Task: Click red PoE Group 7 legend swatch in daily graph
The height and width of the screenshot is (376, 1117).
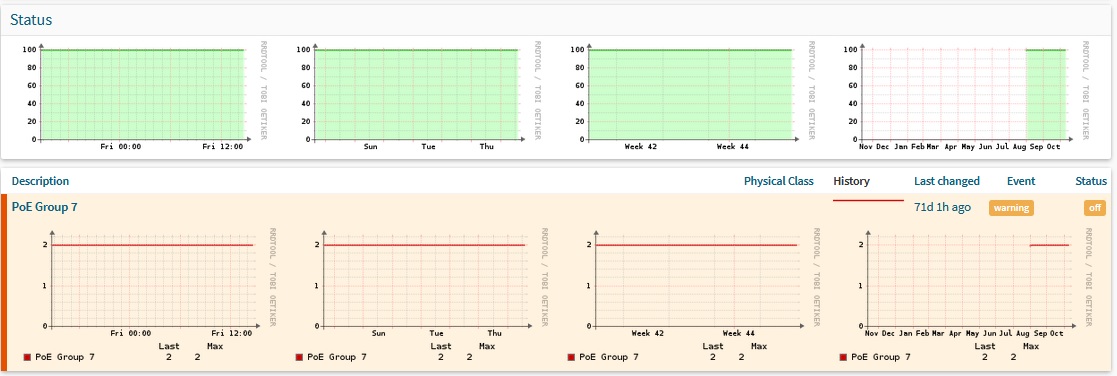Action: pos(27,357)
